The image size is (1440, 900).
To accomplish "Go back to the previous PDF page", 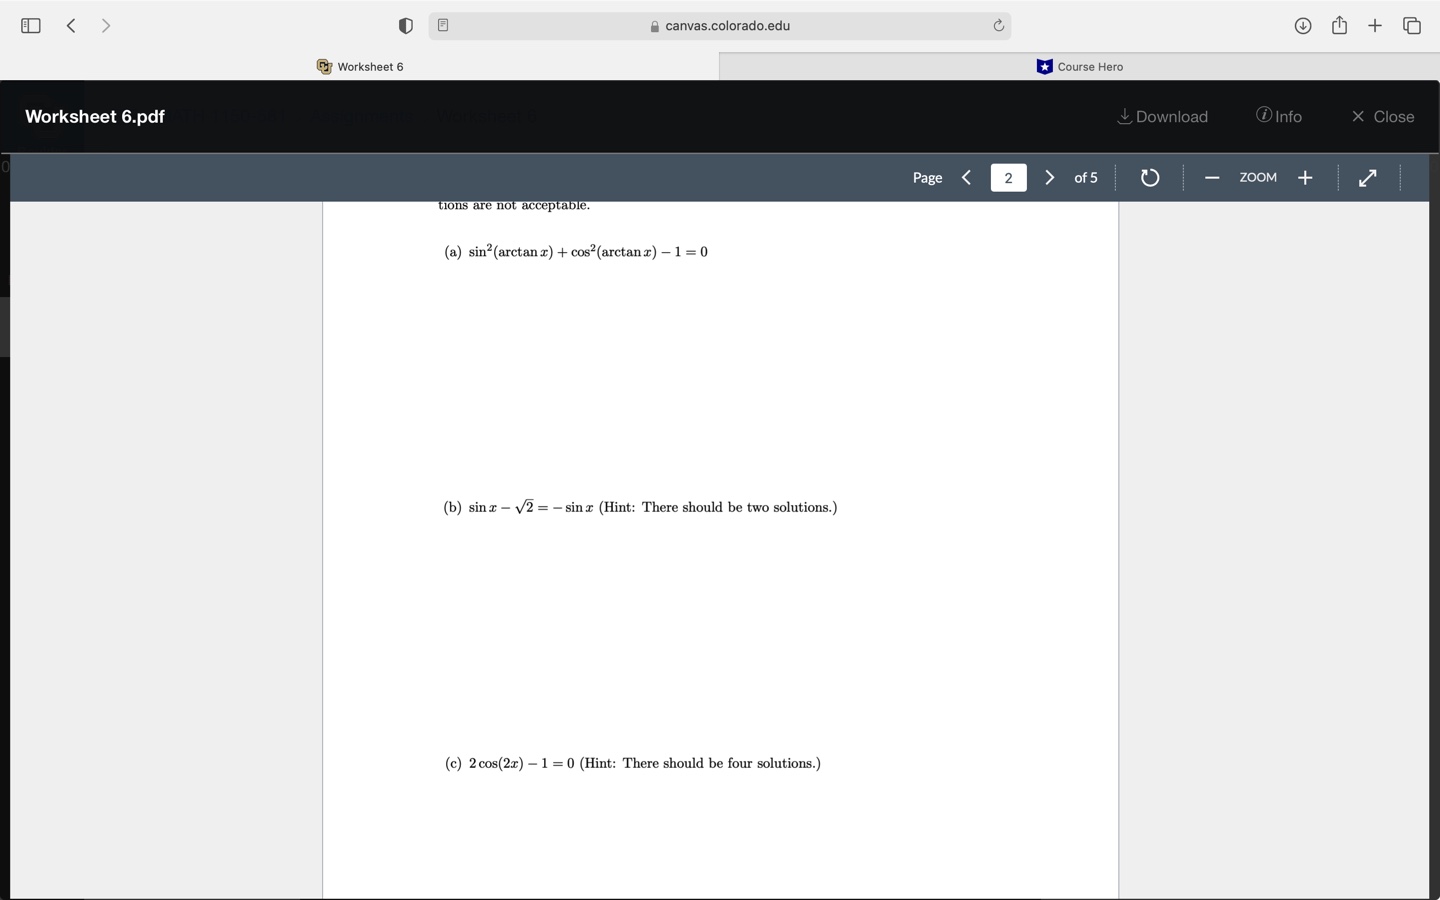I will pyautogui.click(x=966, y=177).
